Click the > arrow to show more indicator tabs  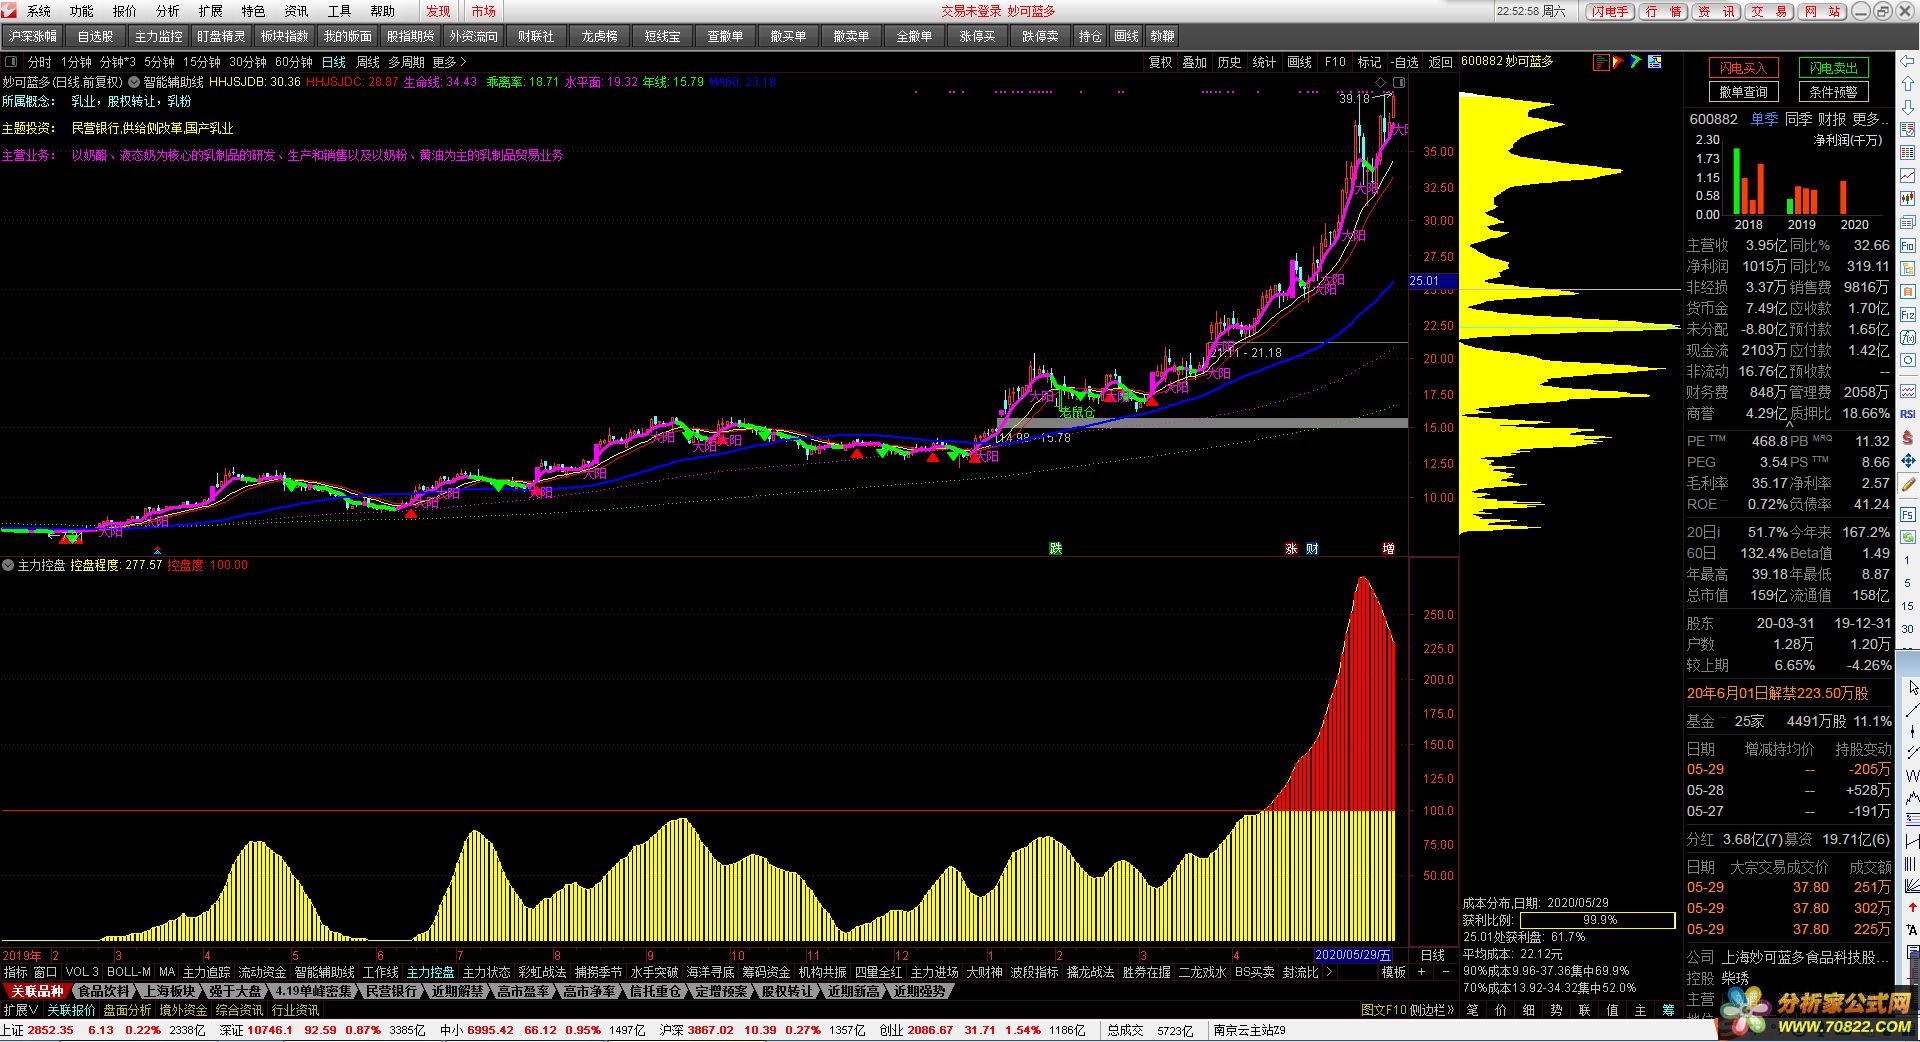1329,972
